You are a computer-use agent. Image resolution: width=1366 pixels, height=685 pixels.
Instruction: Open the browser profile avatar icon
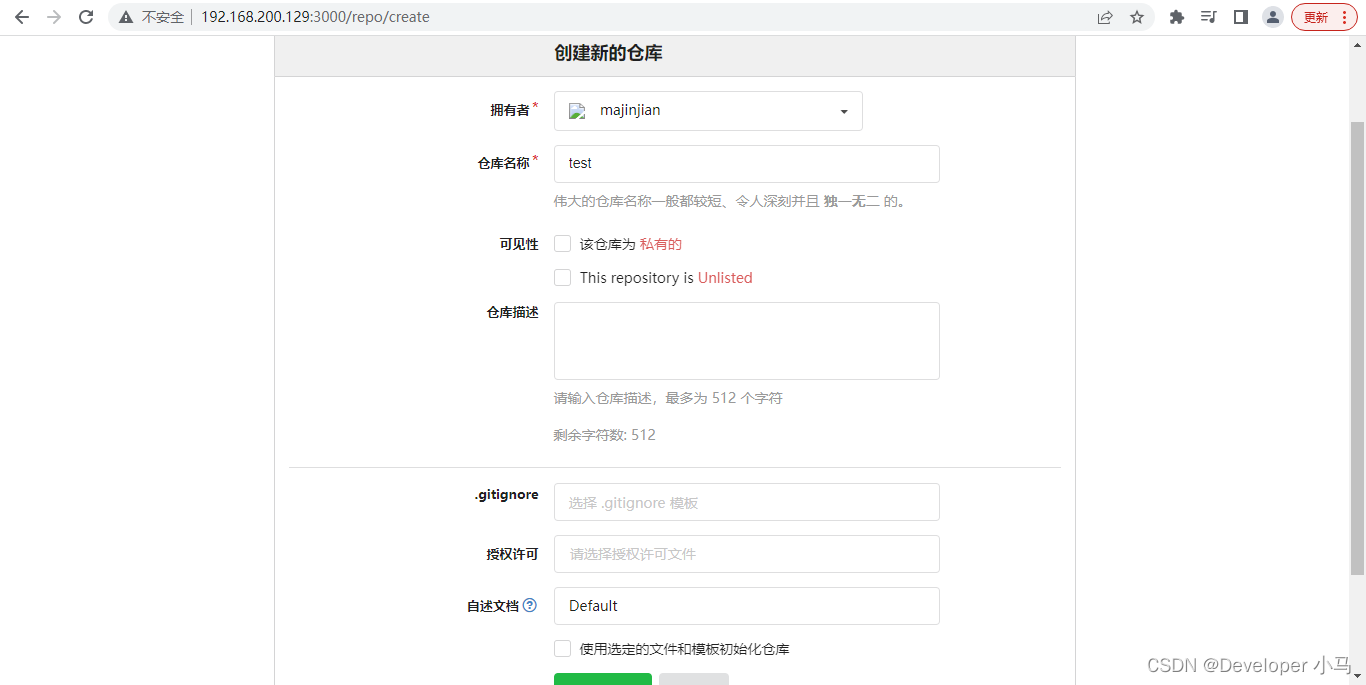tap(1273, 17)
